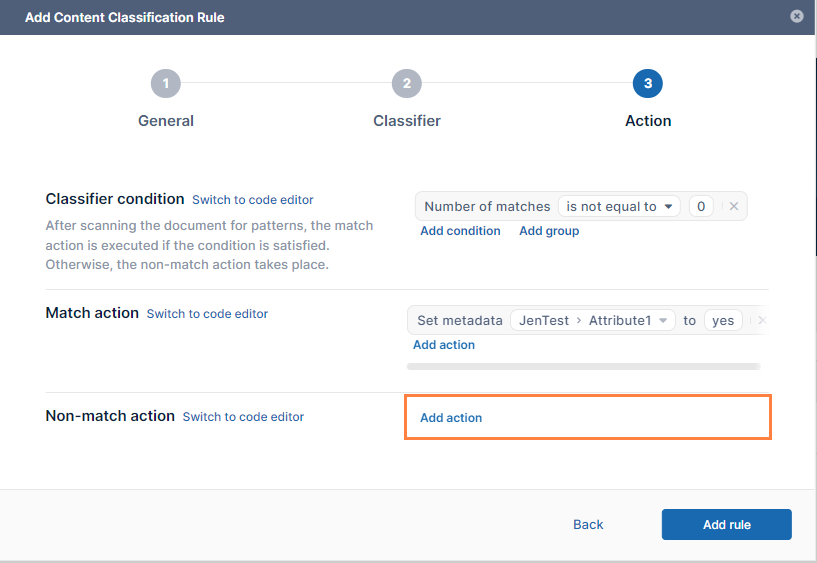
Task: Remove the Set metadata match action
Action: click(760, 321)
